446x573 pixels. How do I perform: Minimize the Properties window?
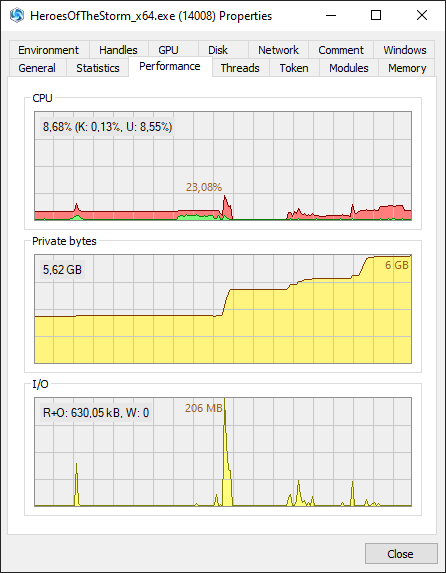point(331,16)
